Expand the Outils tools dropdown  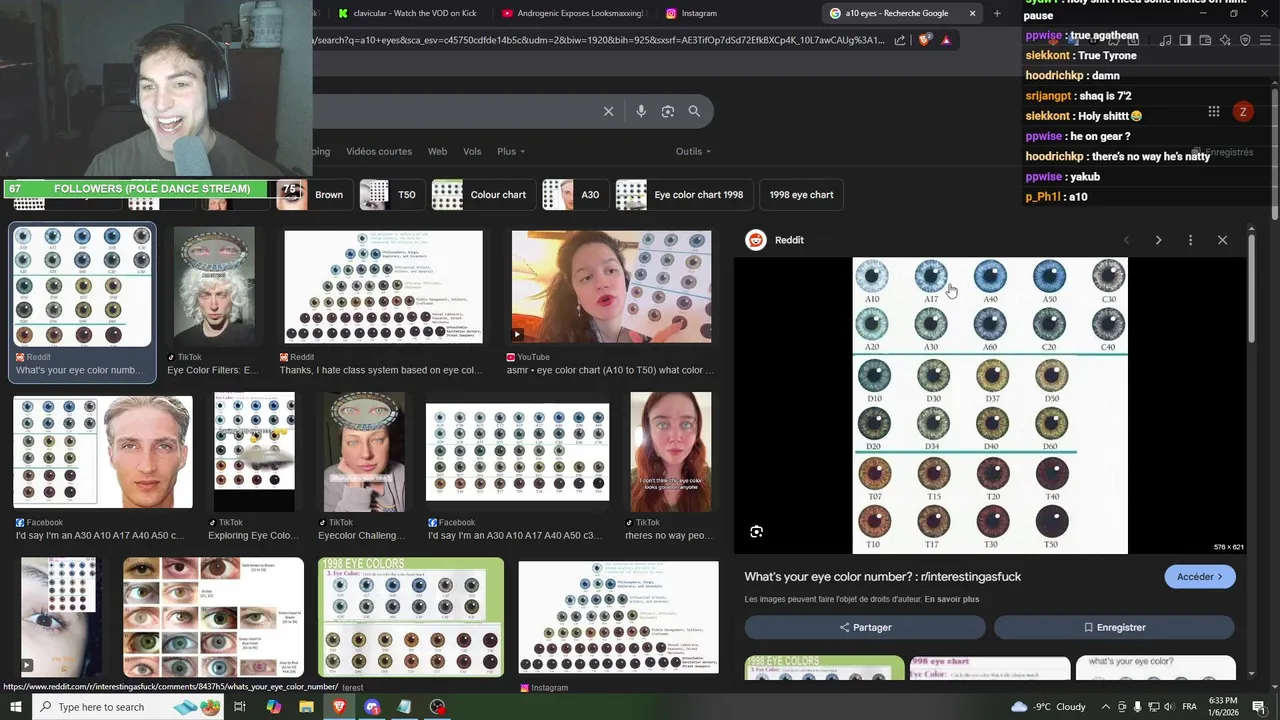(x=693, y=151)
